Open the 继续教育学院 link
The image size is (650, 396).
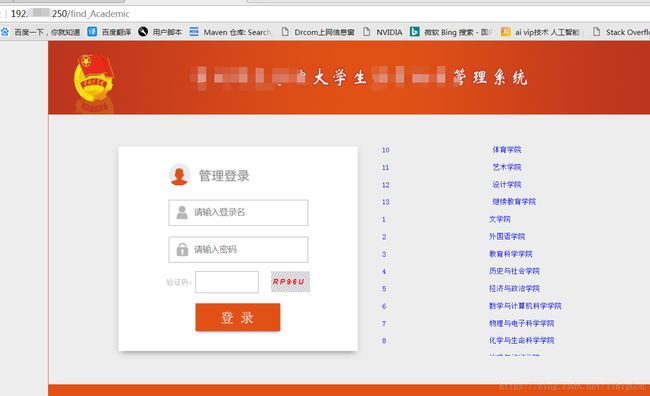click(514, 202)
